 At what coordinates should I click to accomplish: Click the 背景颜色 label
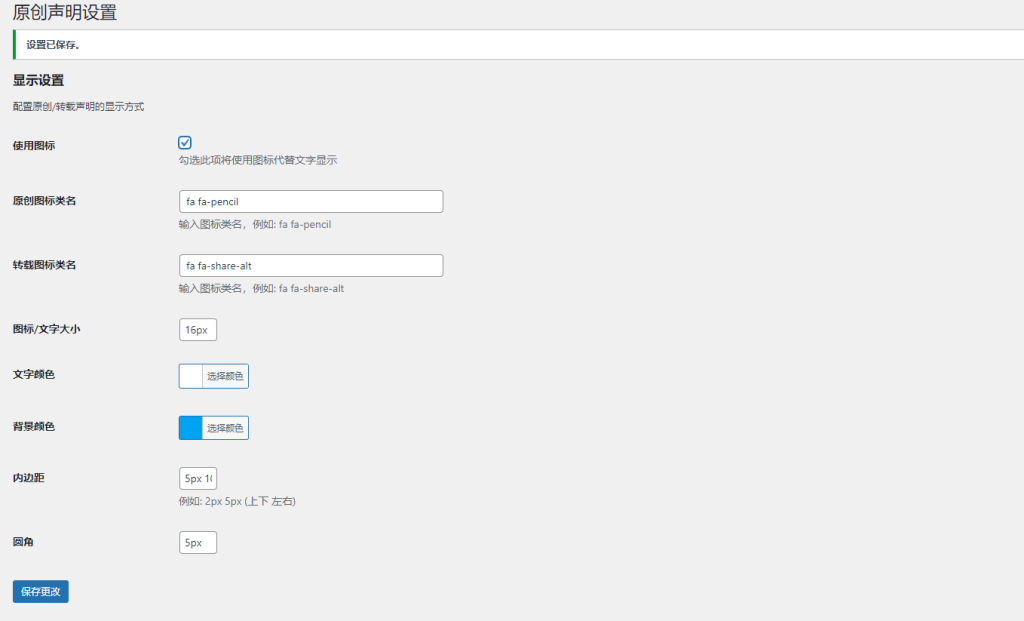click(33, 426)
